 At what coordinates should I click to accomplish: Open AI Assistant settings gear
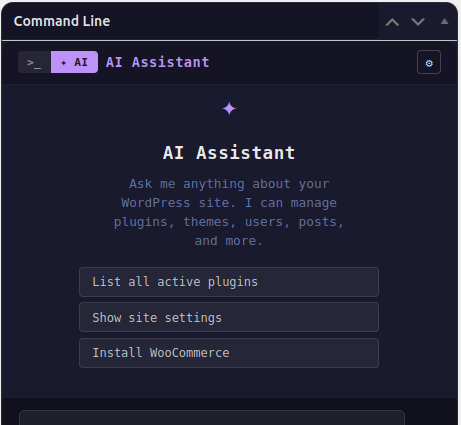pyautogui.click(x=429, y=62)
